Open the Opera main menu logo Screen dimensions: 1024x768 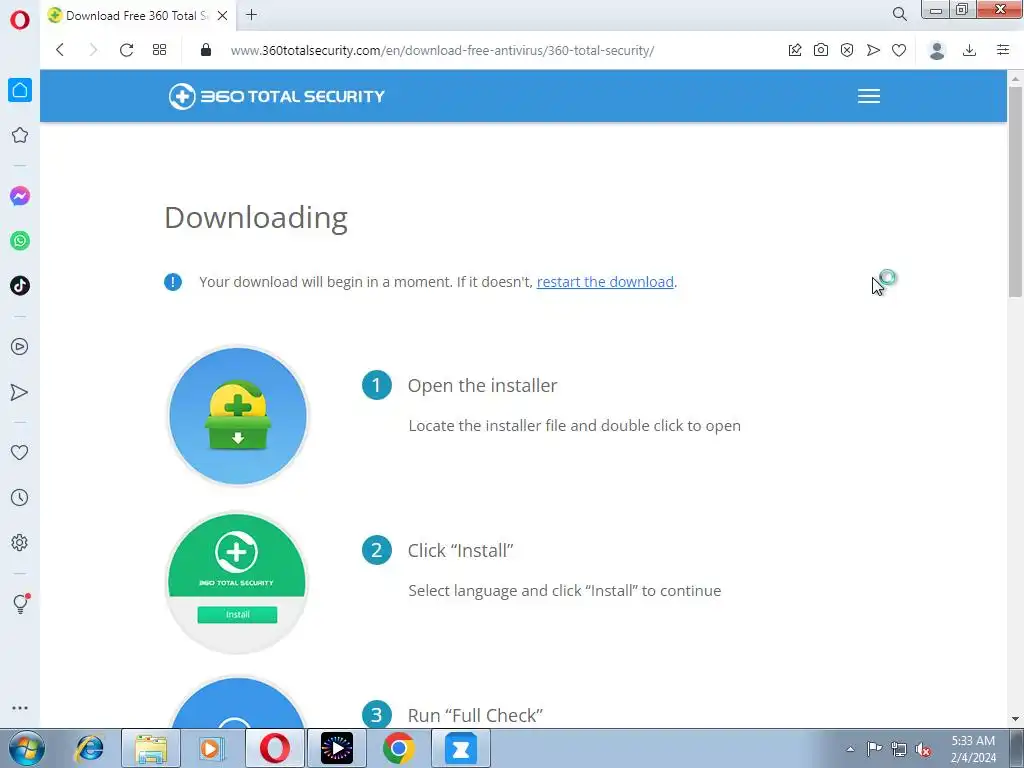point(20,20)
